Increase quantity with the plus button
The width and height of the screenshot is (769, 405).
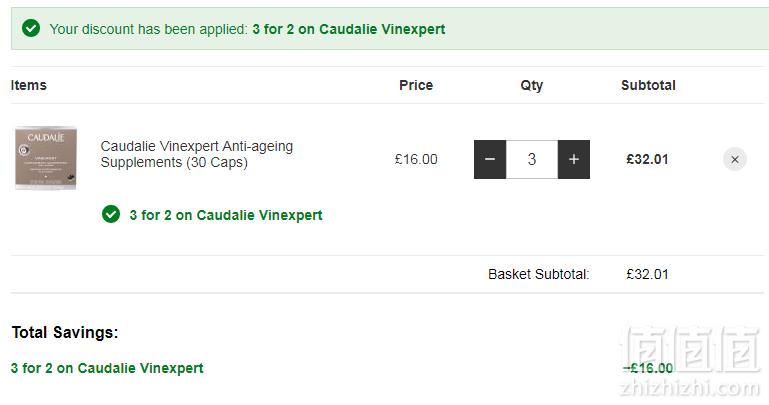click(574, 159)
